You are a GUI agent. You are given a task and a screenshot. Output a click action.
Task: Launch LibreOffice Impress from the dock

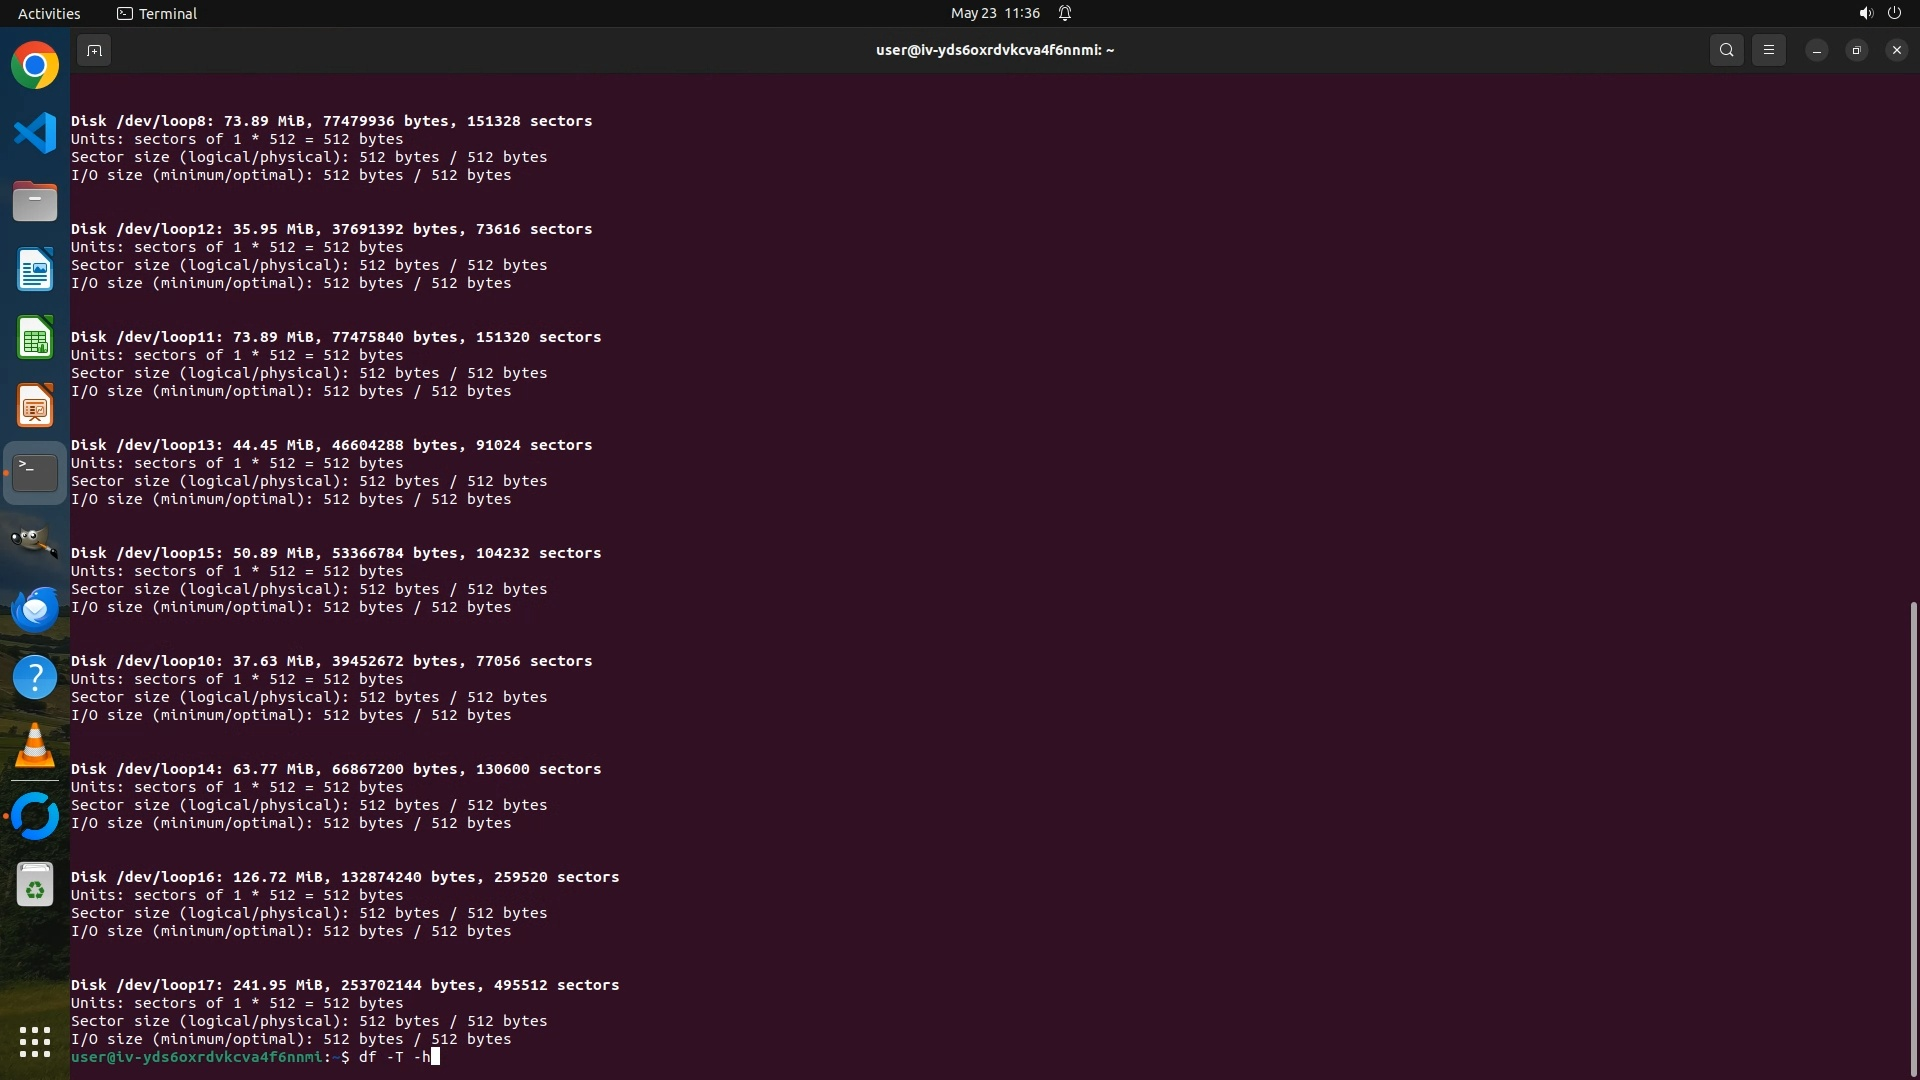pyautogui.click(x=35, y=406)
